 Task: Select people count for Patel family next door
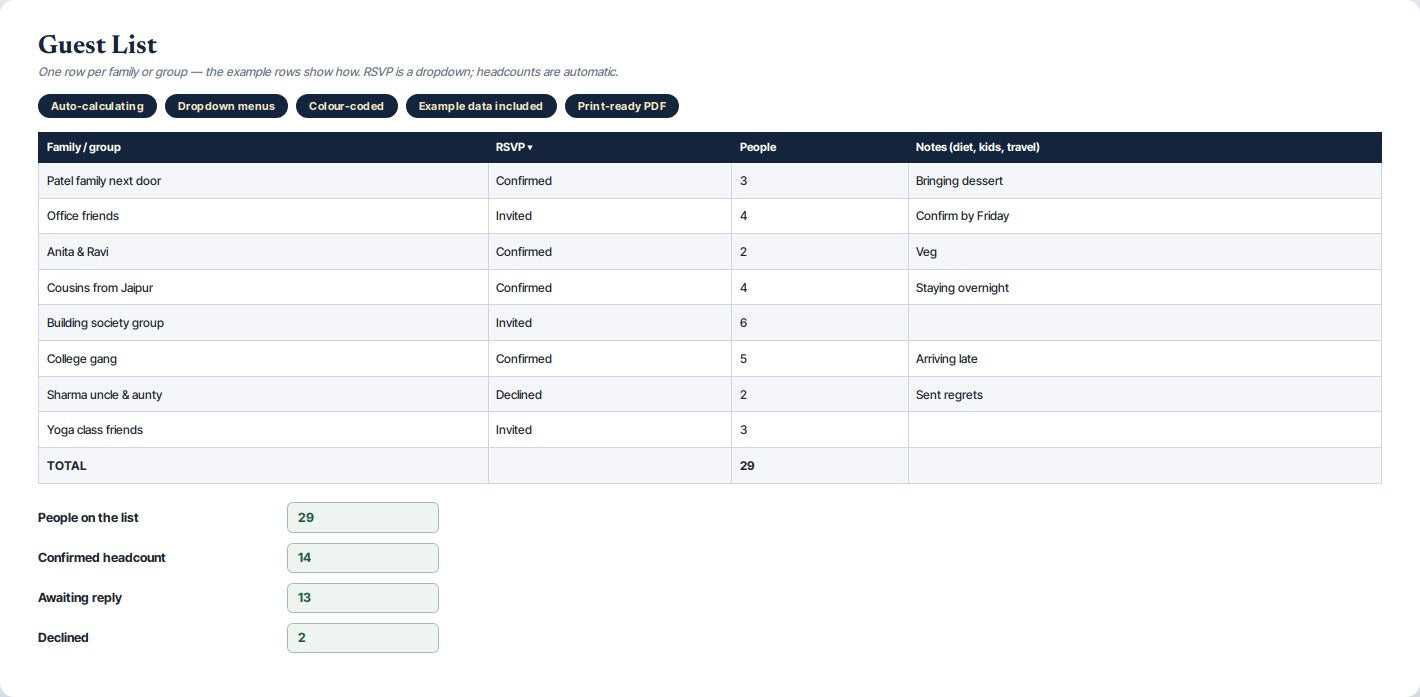[x=820, y=181]
